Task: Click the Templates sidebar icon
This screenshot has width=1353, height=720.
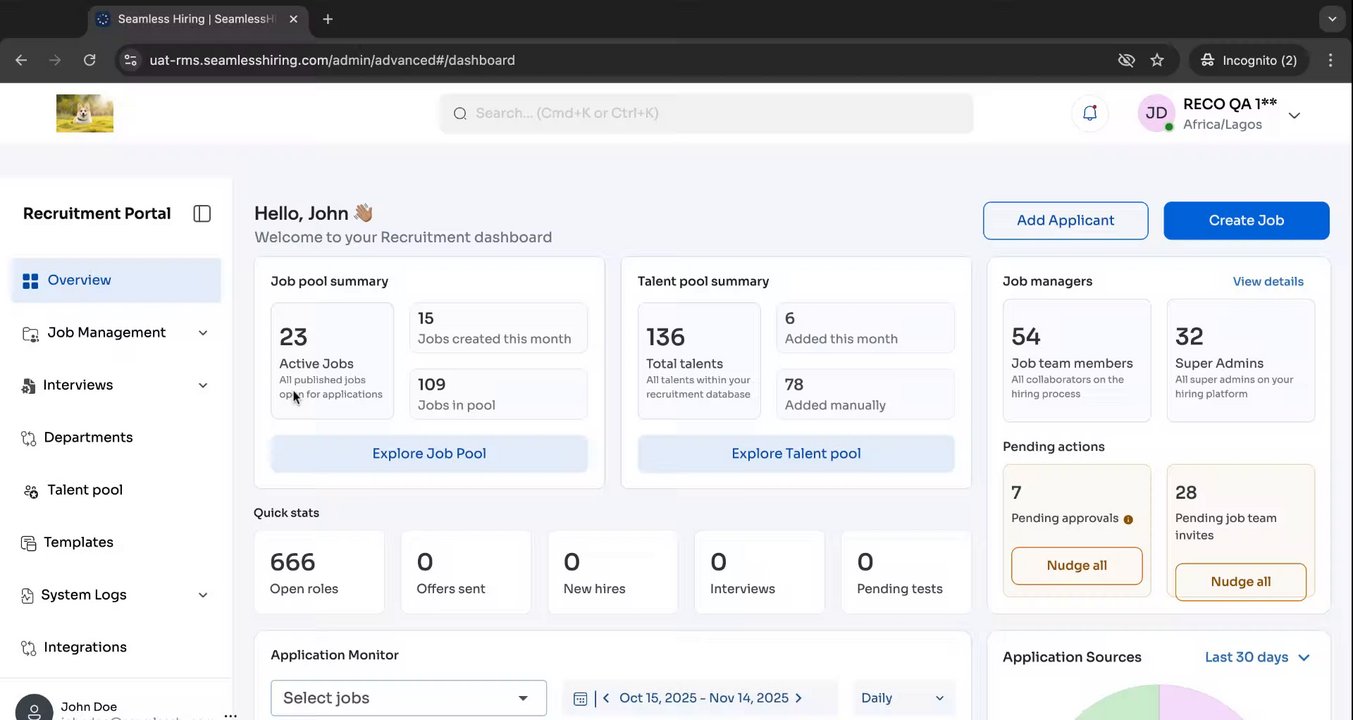Action: (29, 543)
